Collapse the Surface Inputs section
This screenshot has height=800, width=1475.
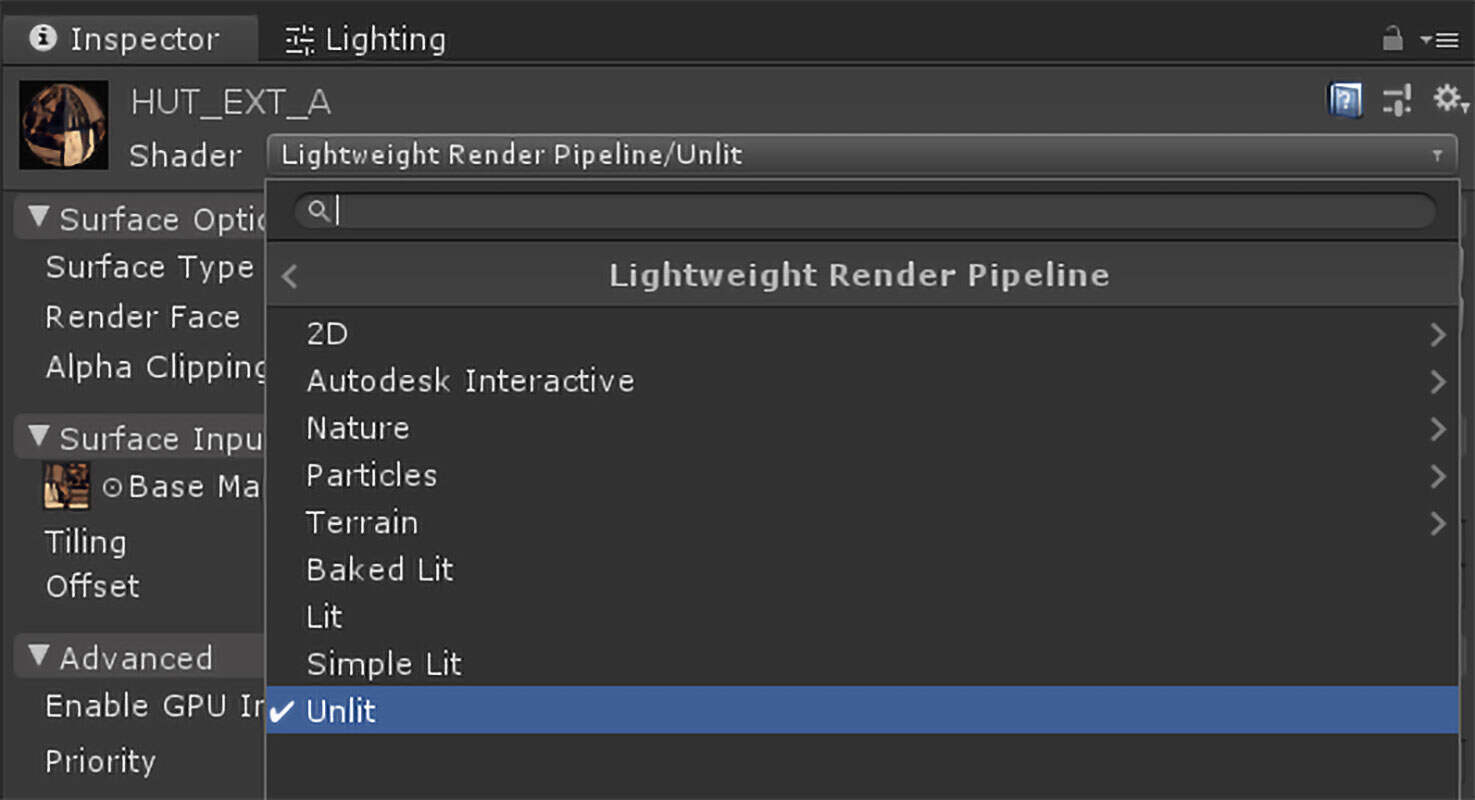point(39,436)
